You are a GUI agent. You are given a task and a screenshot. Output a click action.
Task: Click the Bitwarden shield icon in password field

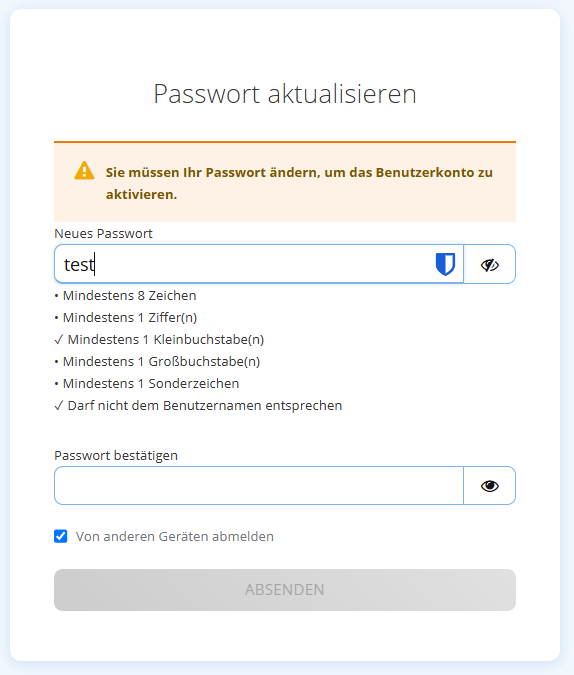tap(445, 264)
